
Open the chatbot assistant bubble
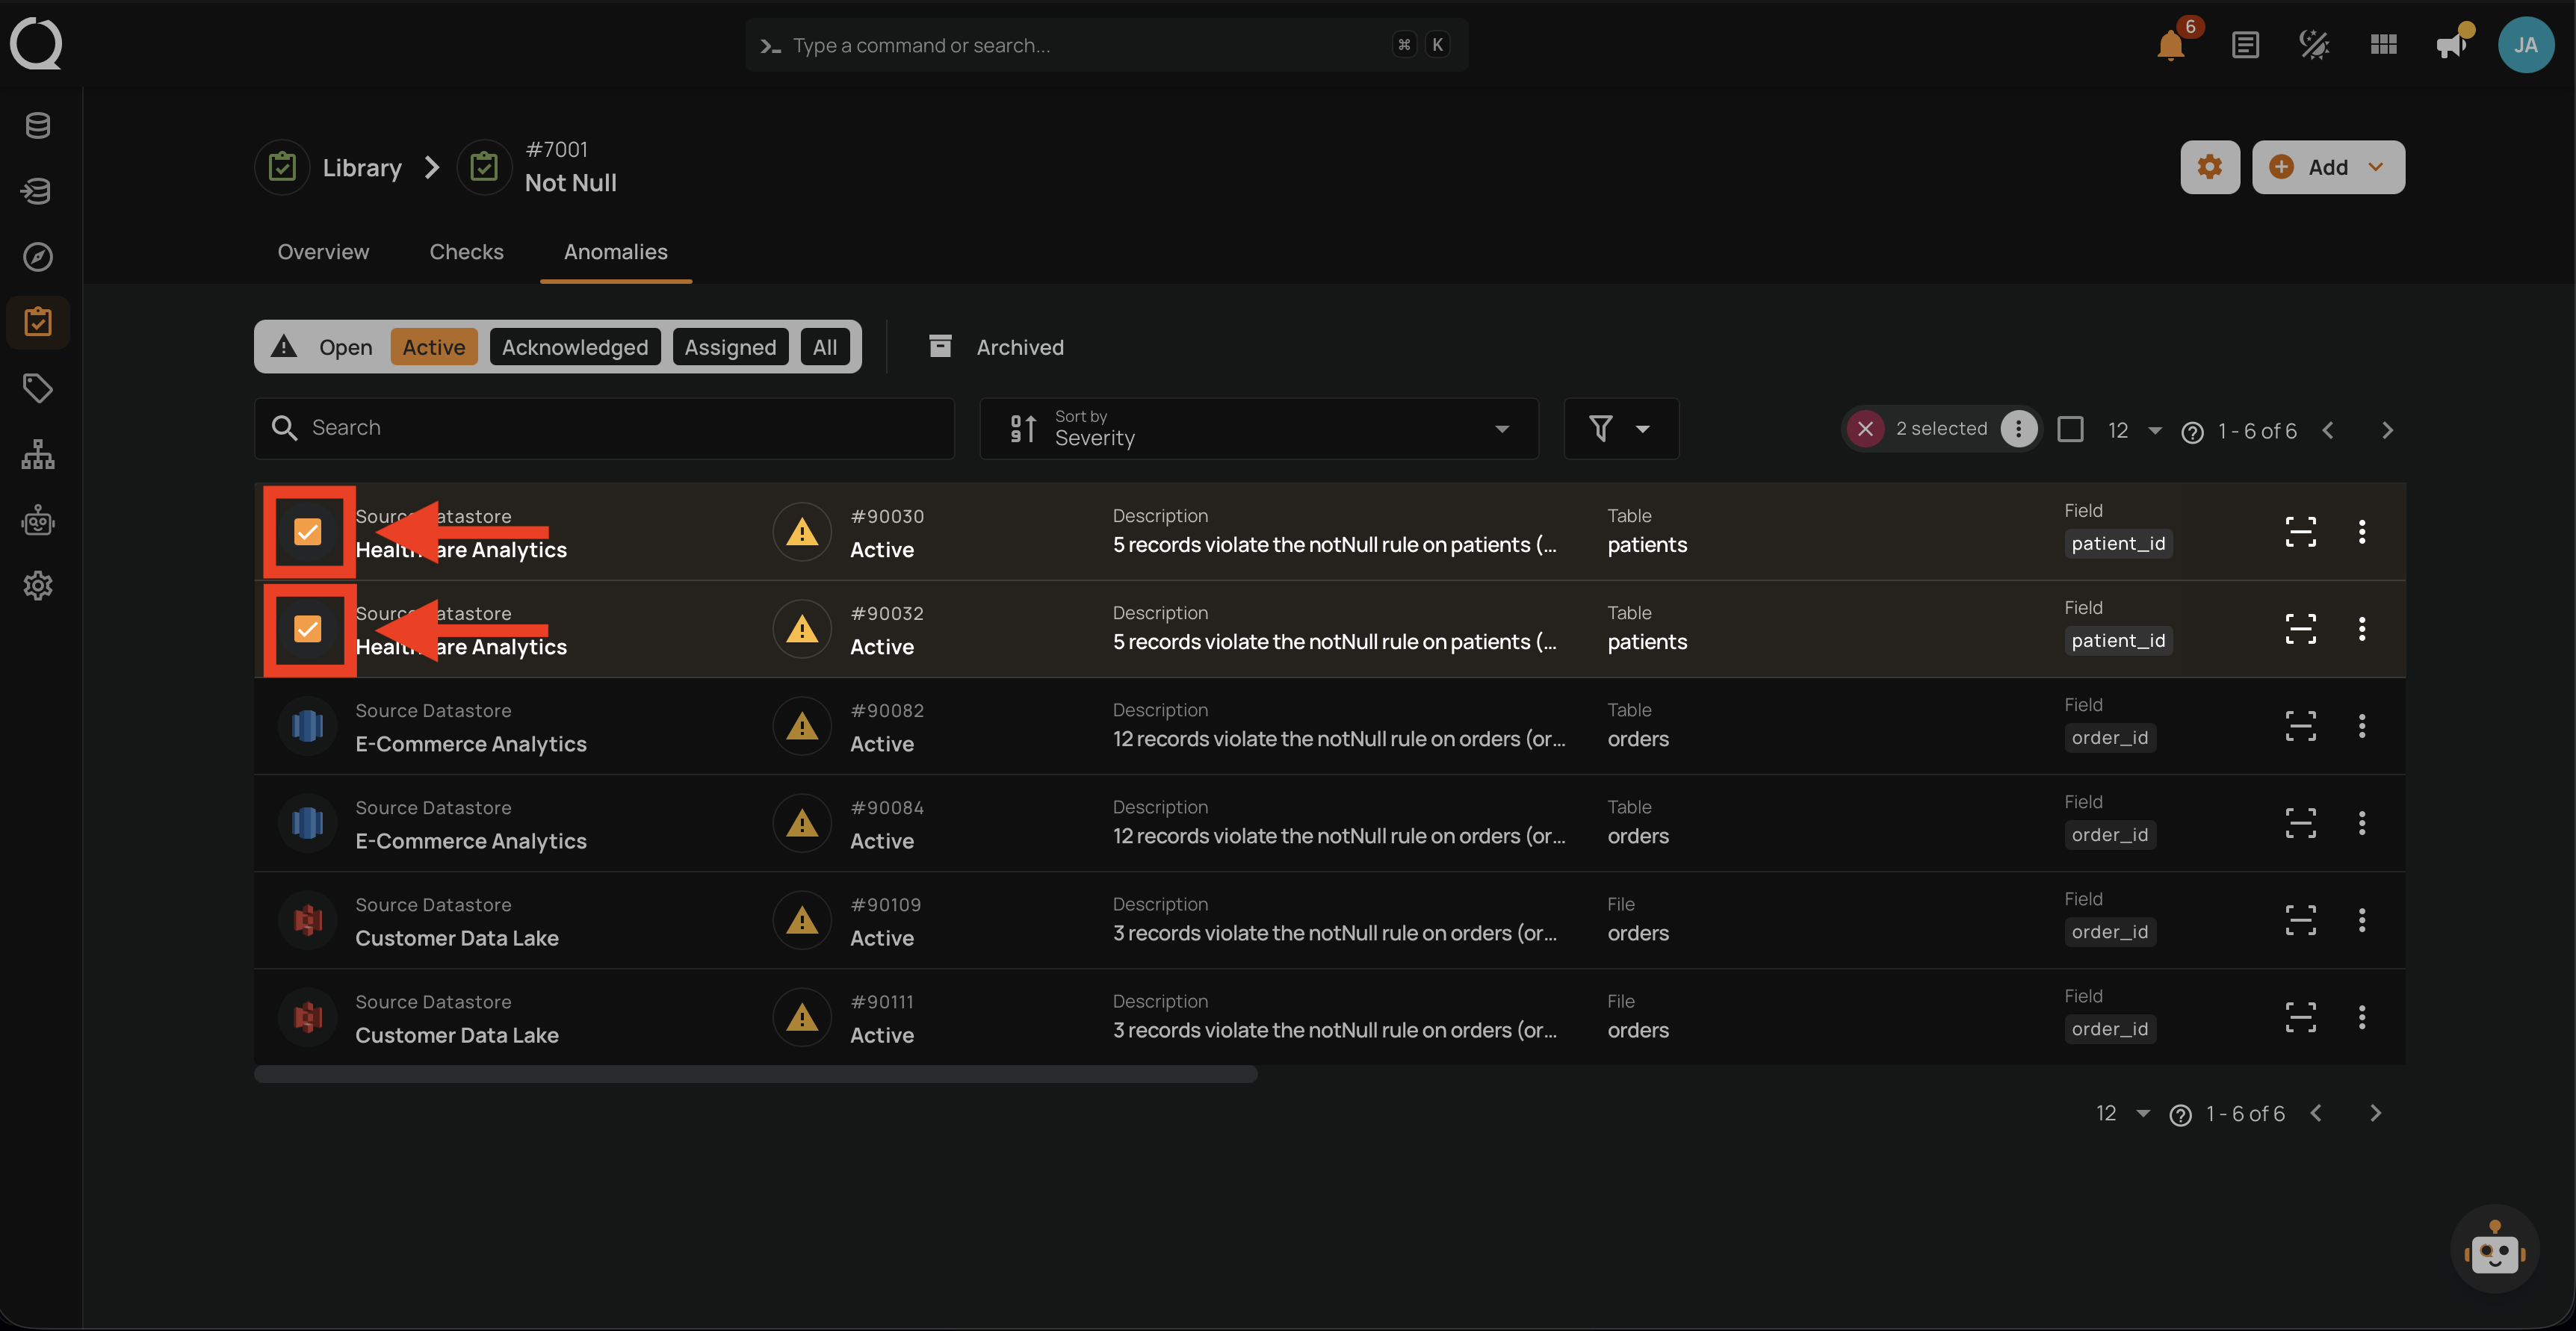click(2494, 1249)
